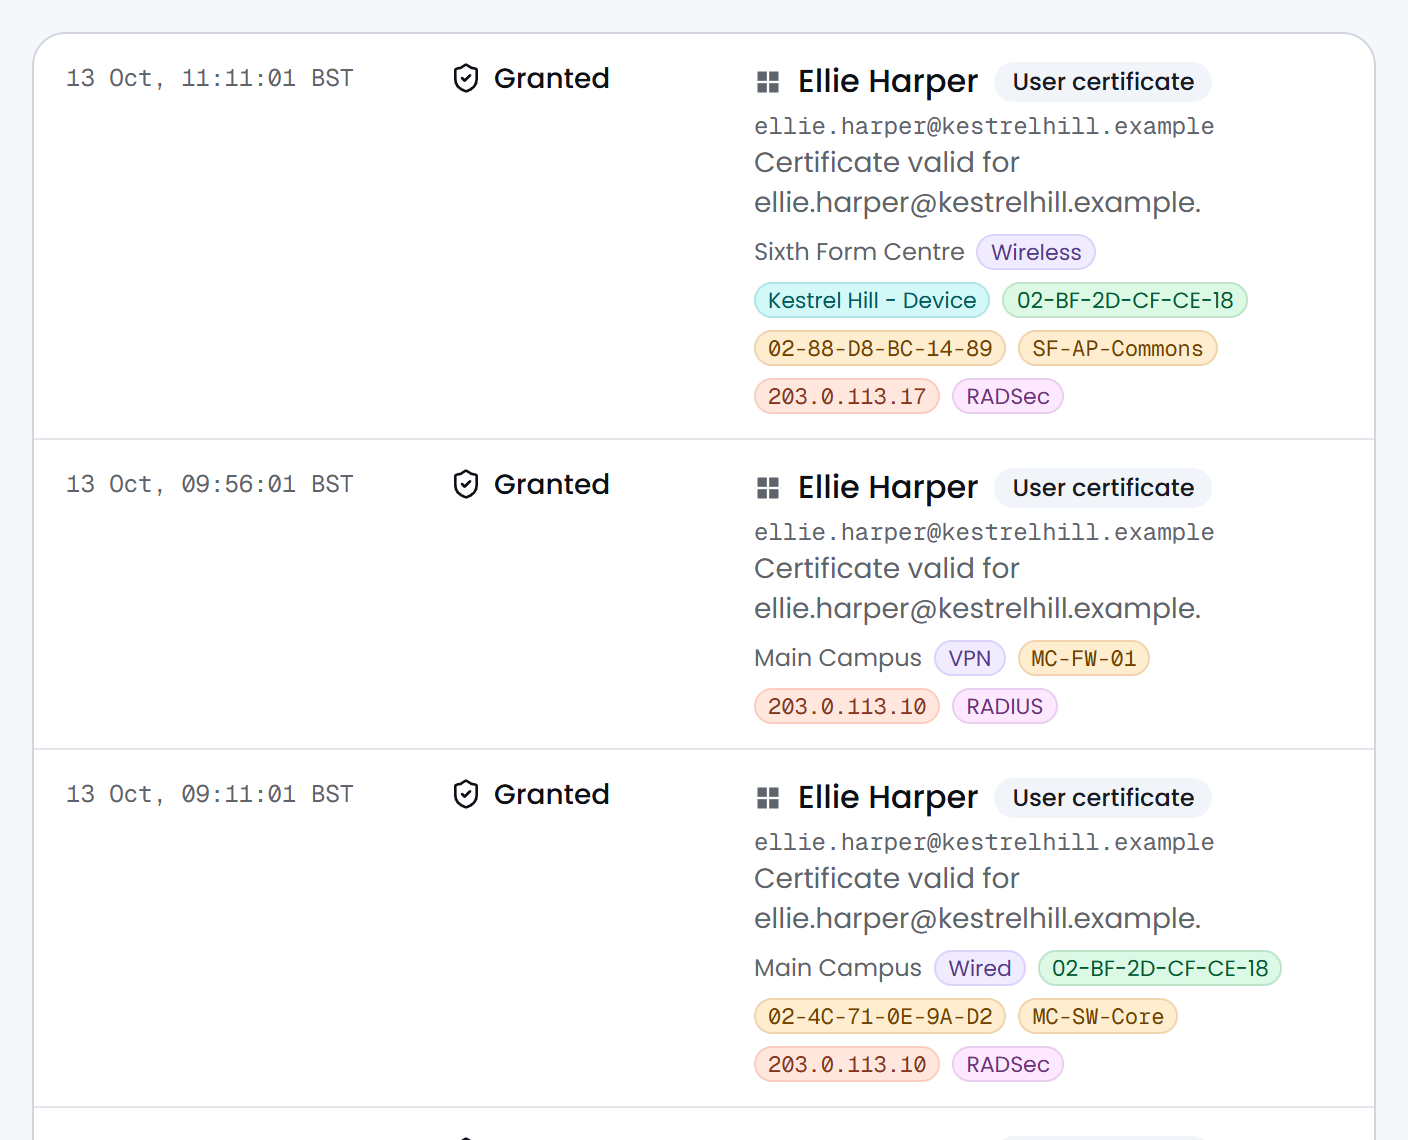Click Main Campus in the 09:56:01 entry
The height and width of the screenshot is (1140, 1408).
tap(838, 658)
